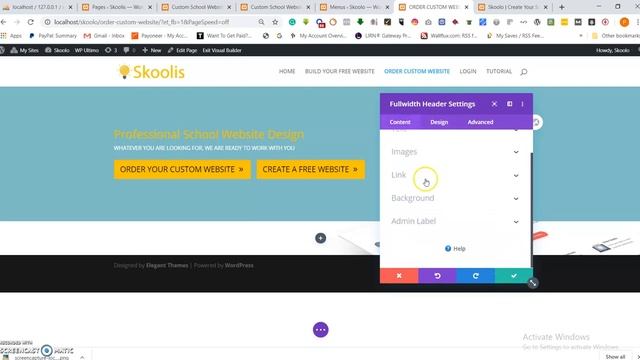Screen dimensions: 640x360
Task: Open Build Your Free Website menu item
Action: pos(340,71)
